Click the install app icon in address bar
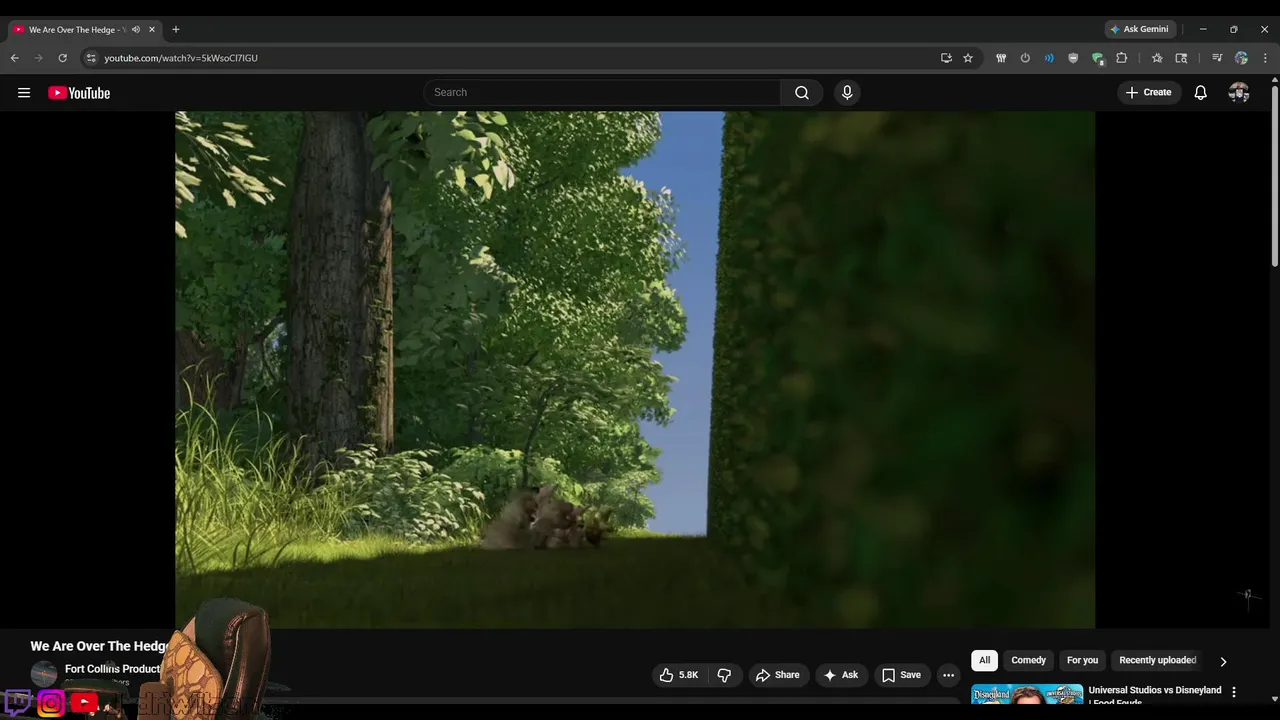1280x720 pixels. click(946, 58)
